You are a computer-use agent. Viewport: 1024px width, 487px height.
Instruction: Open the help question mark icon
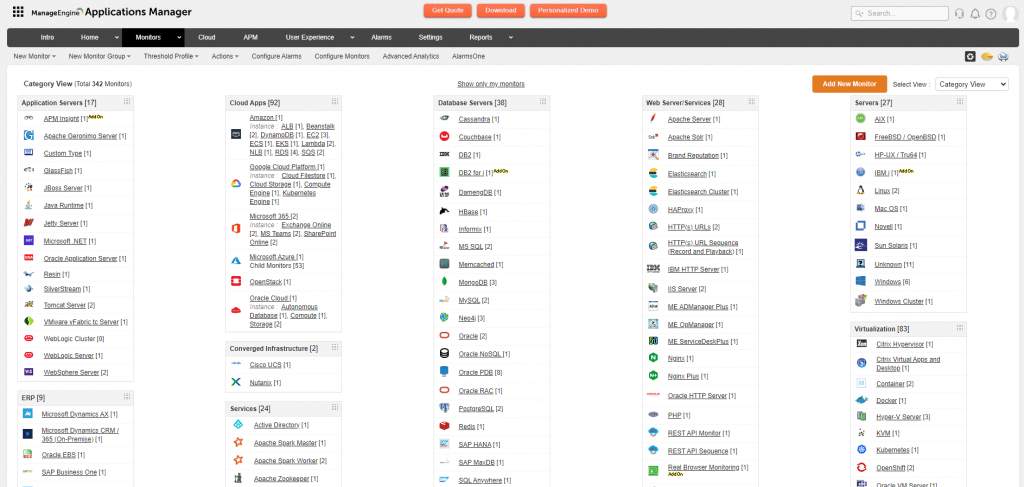(x=991, y=13)
